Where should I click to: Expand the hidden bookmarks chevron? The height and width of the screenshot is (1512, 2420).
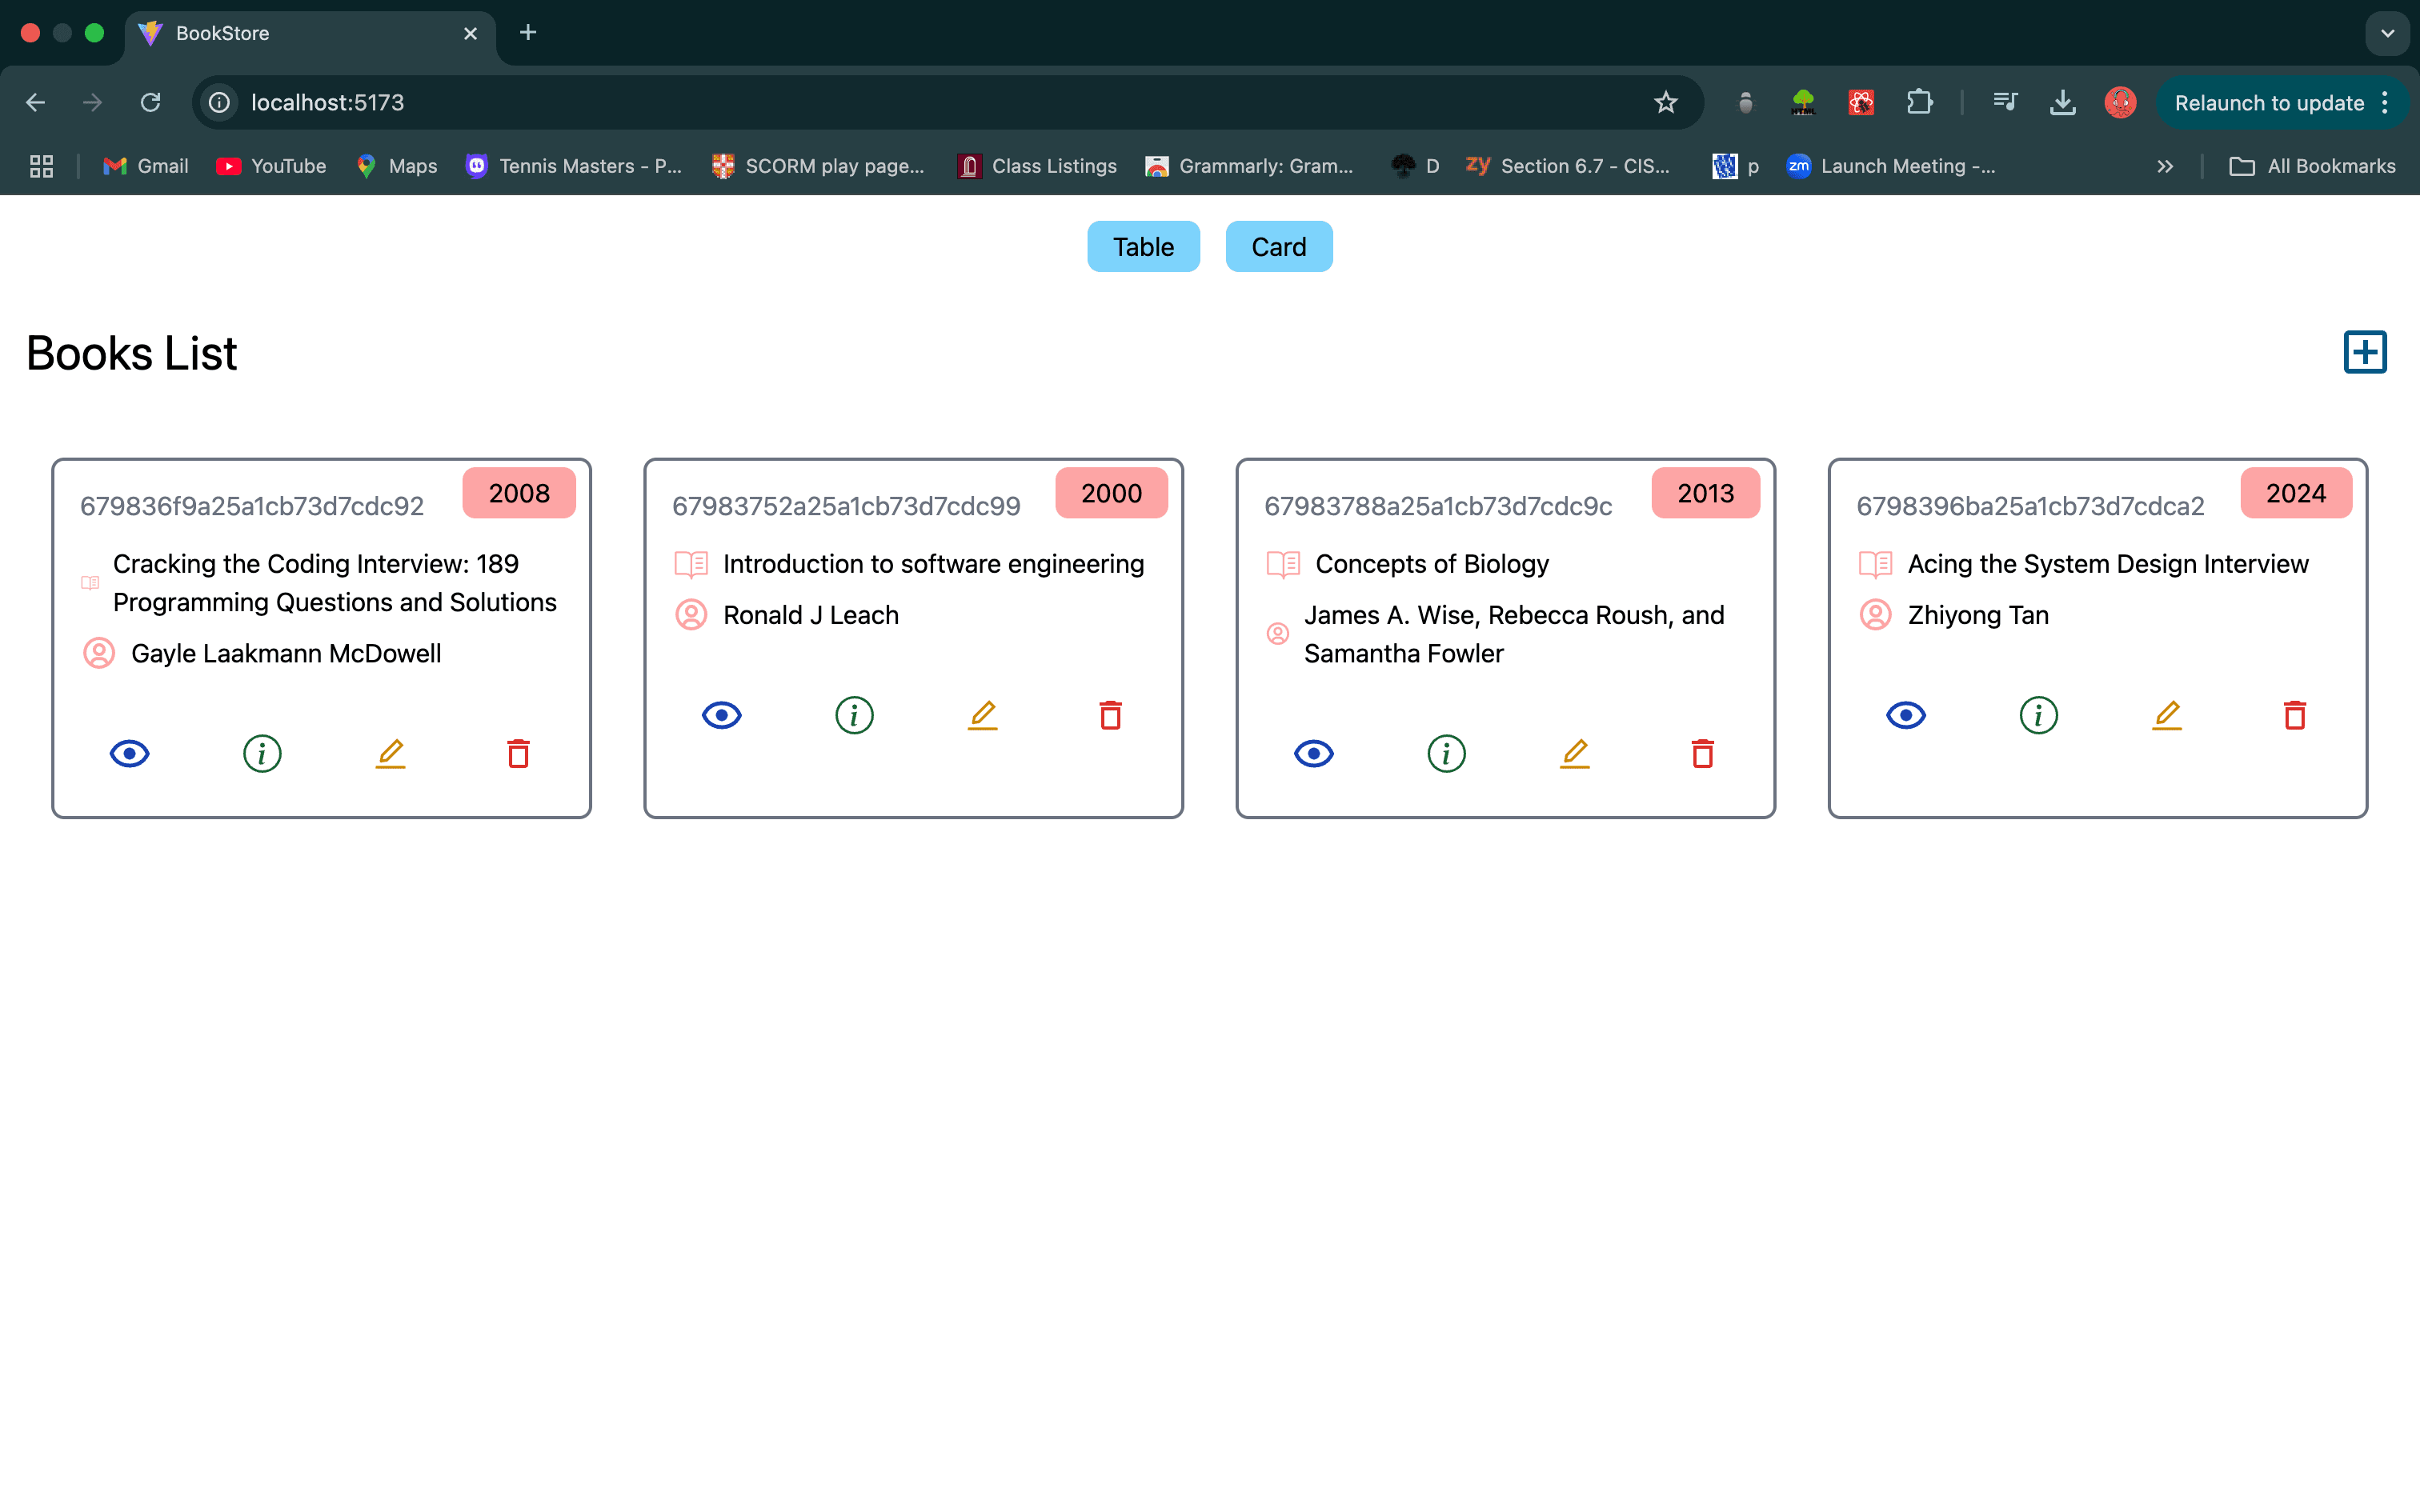click(x=2165, y=166)
